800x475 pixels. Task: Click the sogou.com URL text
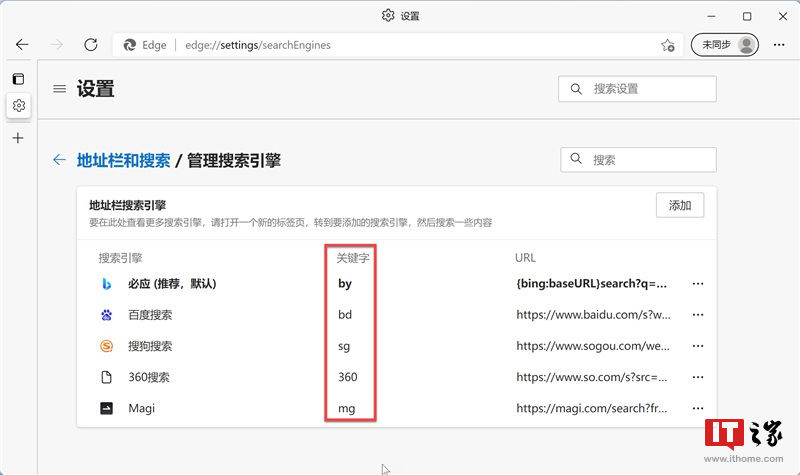point(593,346)
